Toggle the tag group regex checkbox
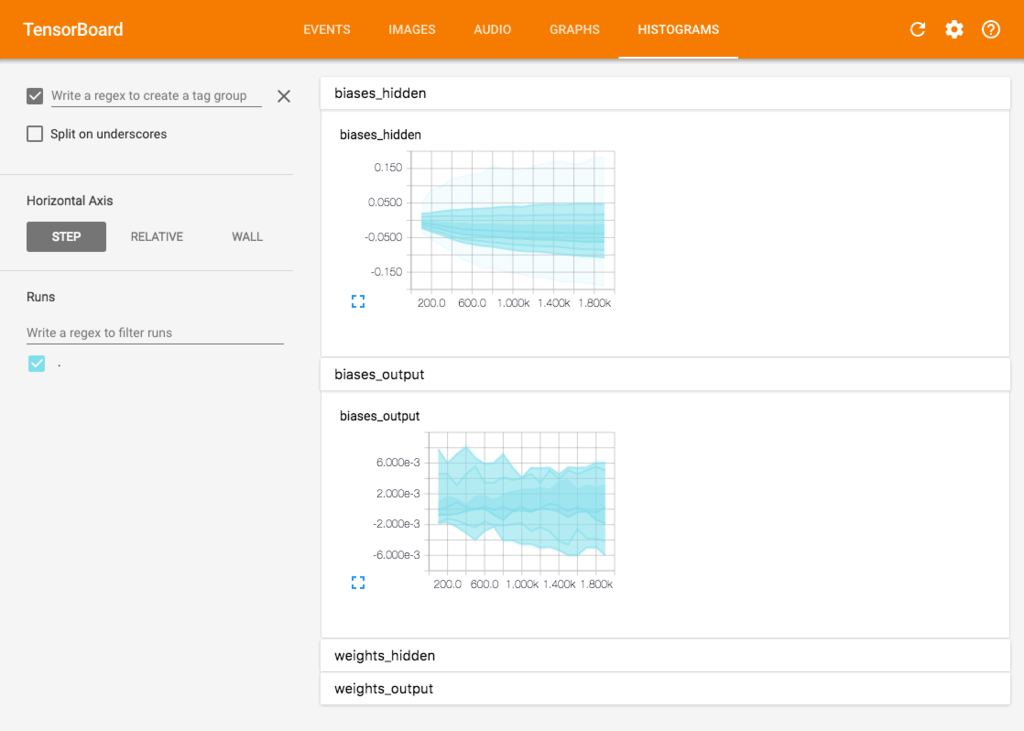Viewport: 1024px width, 731px height. tap(35, 96)
